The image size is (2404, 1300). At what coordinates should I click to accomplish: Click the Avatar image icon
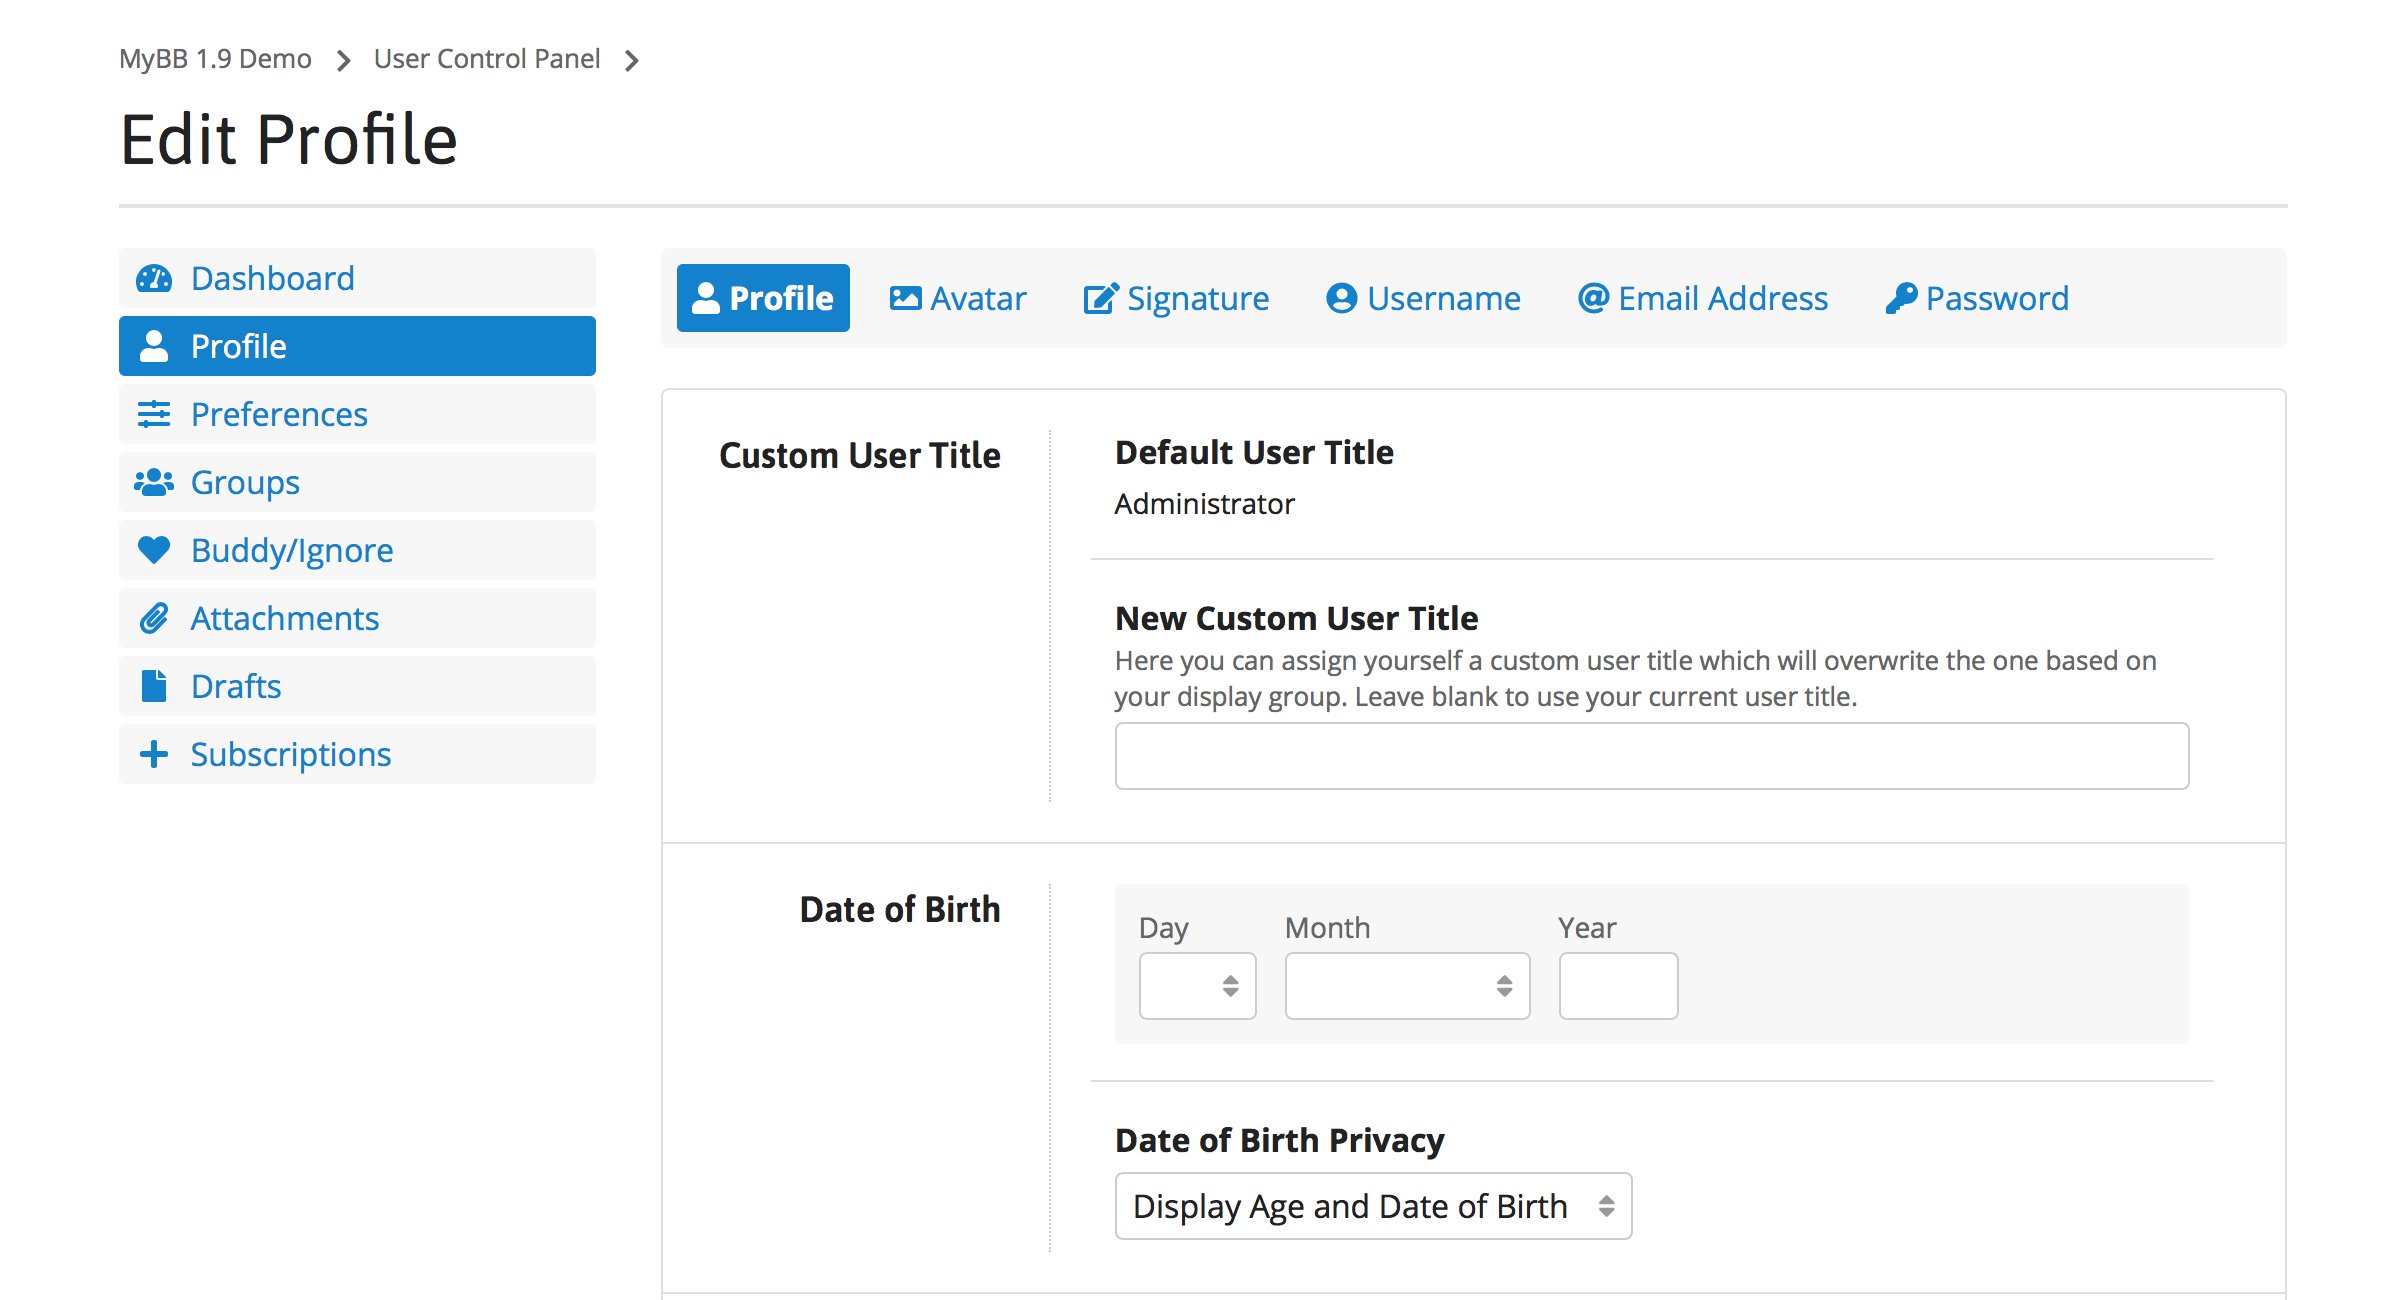pyautogui.click(x=906, y=298)
